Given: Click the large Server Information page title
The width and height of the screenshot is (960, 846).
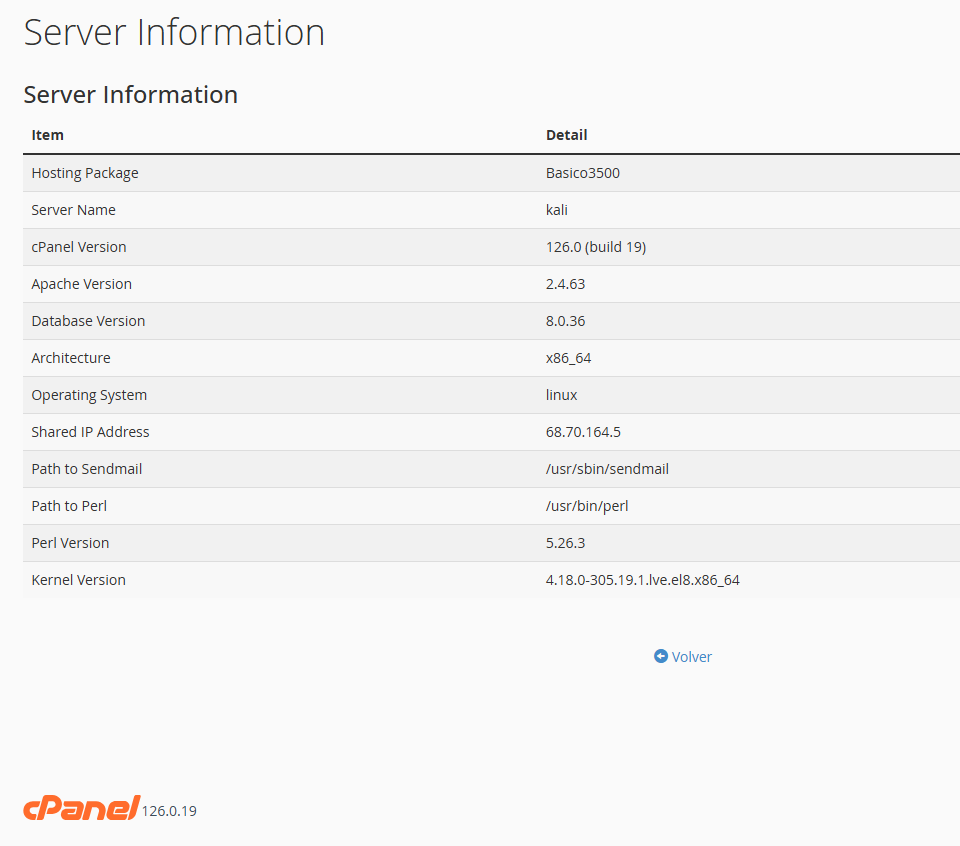Looking at the screenshot, I should point(174,32).
